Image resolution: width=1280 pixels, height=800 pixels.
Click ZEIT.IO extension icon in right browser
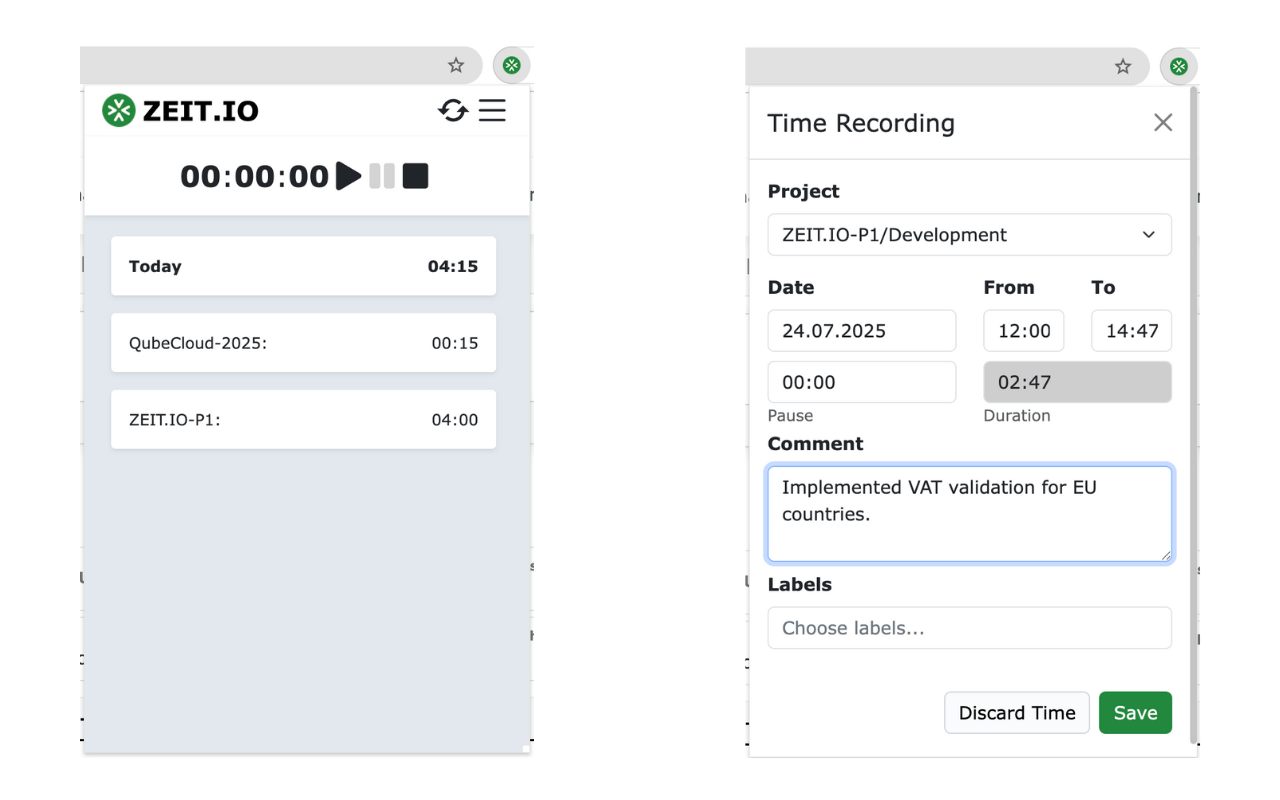coord(1179,66)
